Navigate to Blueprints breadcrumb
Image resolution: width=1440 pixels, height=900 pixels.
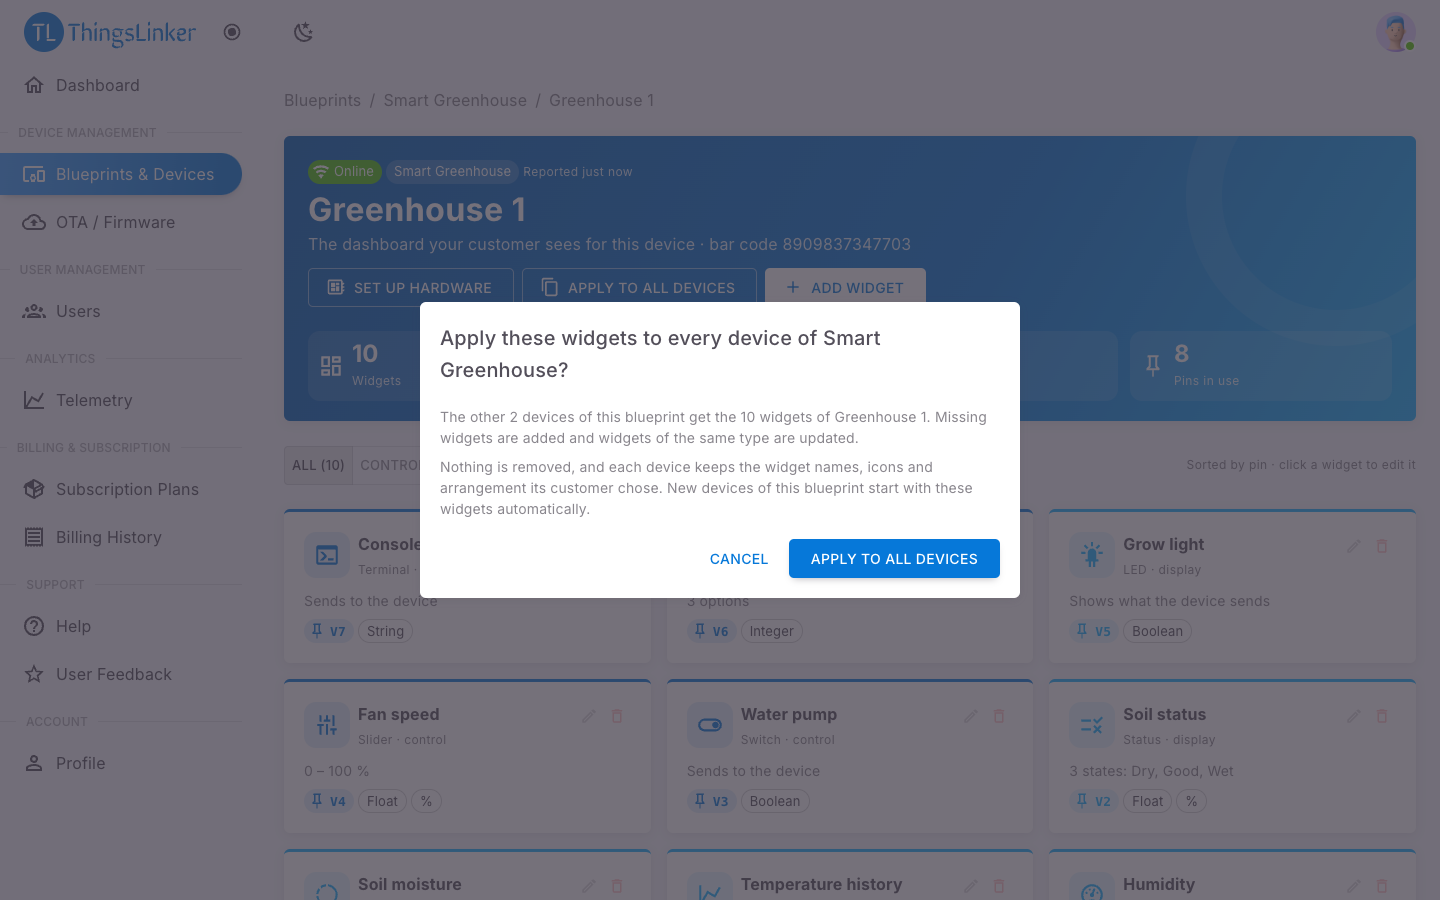click(322, 100)
